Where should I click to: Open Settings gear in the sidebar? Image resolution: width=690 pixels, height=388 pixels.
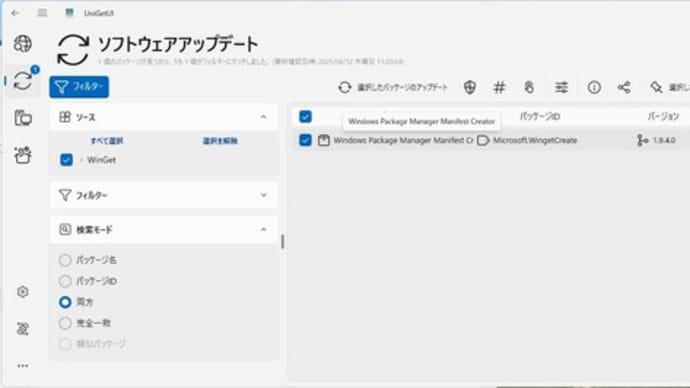point(23,292)
